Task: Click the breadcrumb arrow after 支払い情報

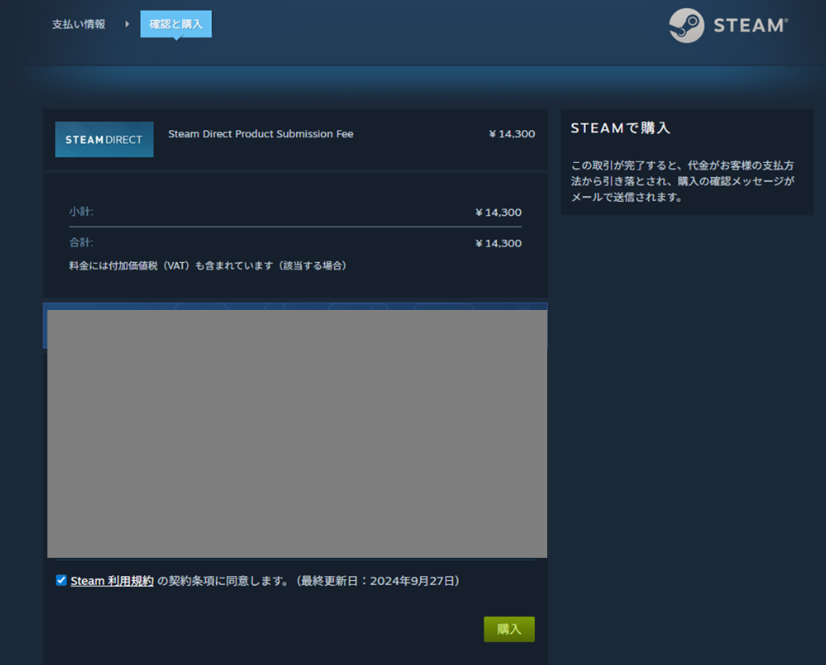Action: coord(127,24)
